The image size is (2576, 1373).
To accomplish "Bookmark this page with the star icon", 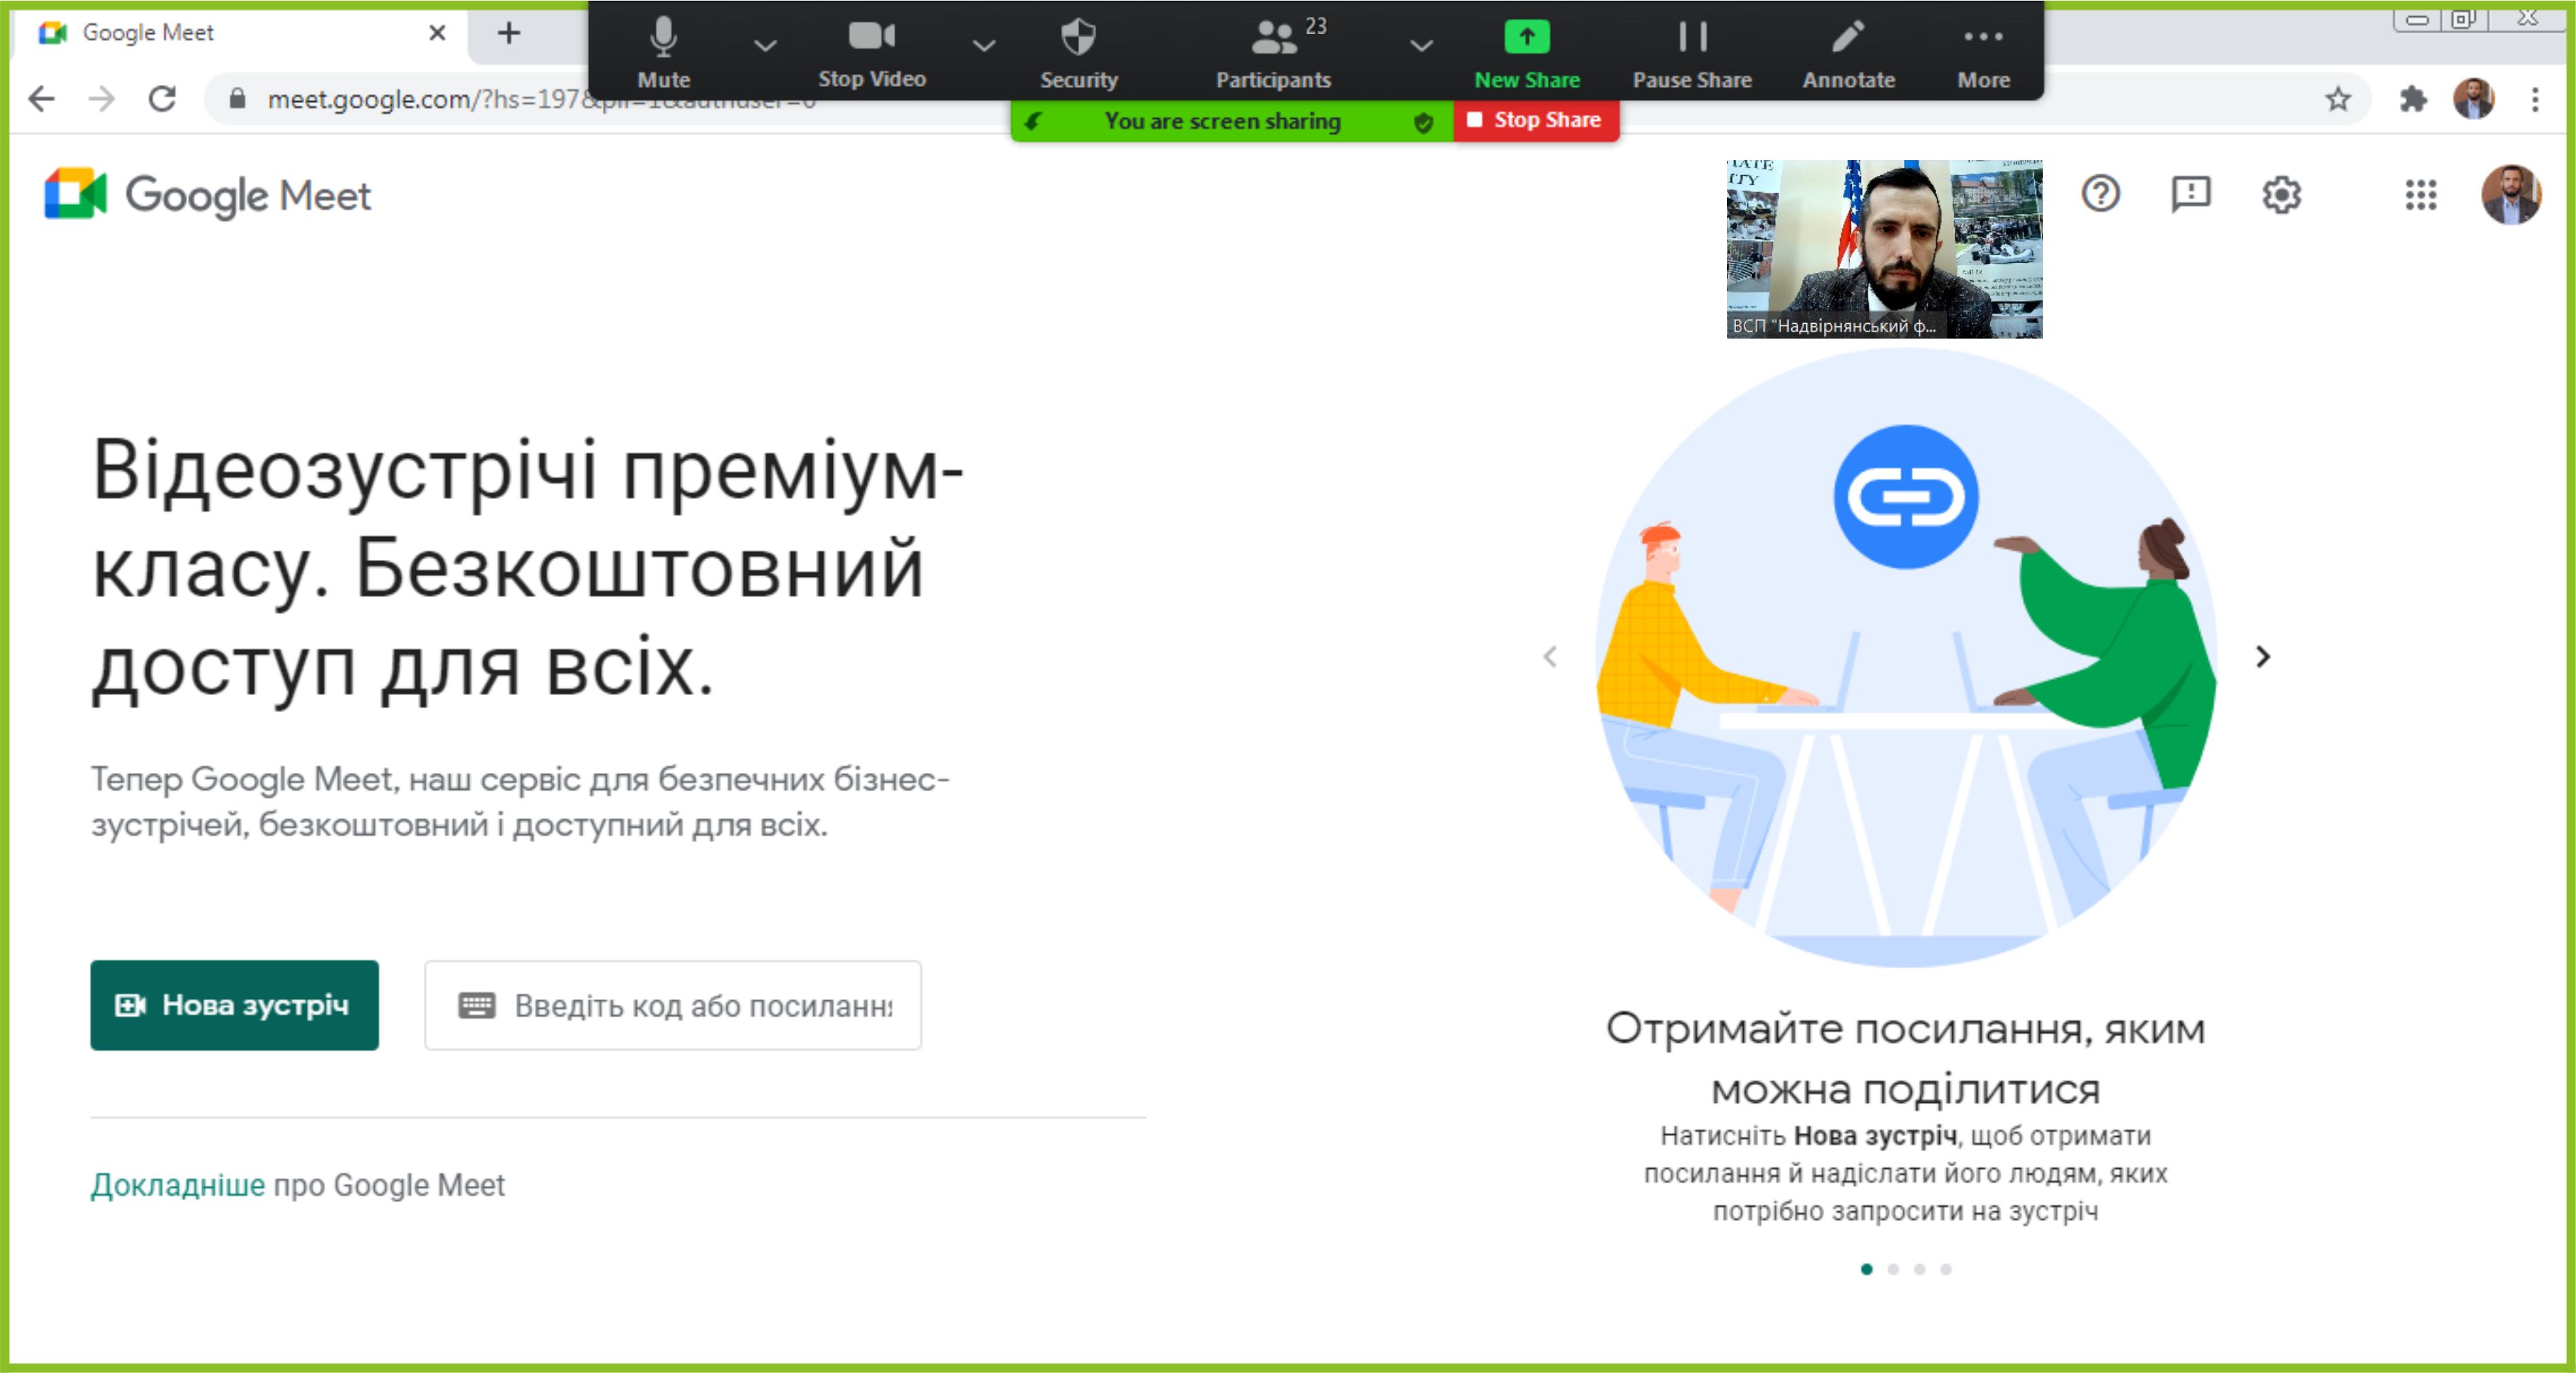I will [2338, 98].
